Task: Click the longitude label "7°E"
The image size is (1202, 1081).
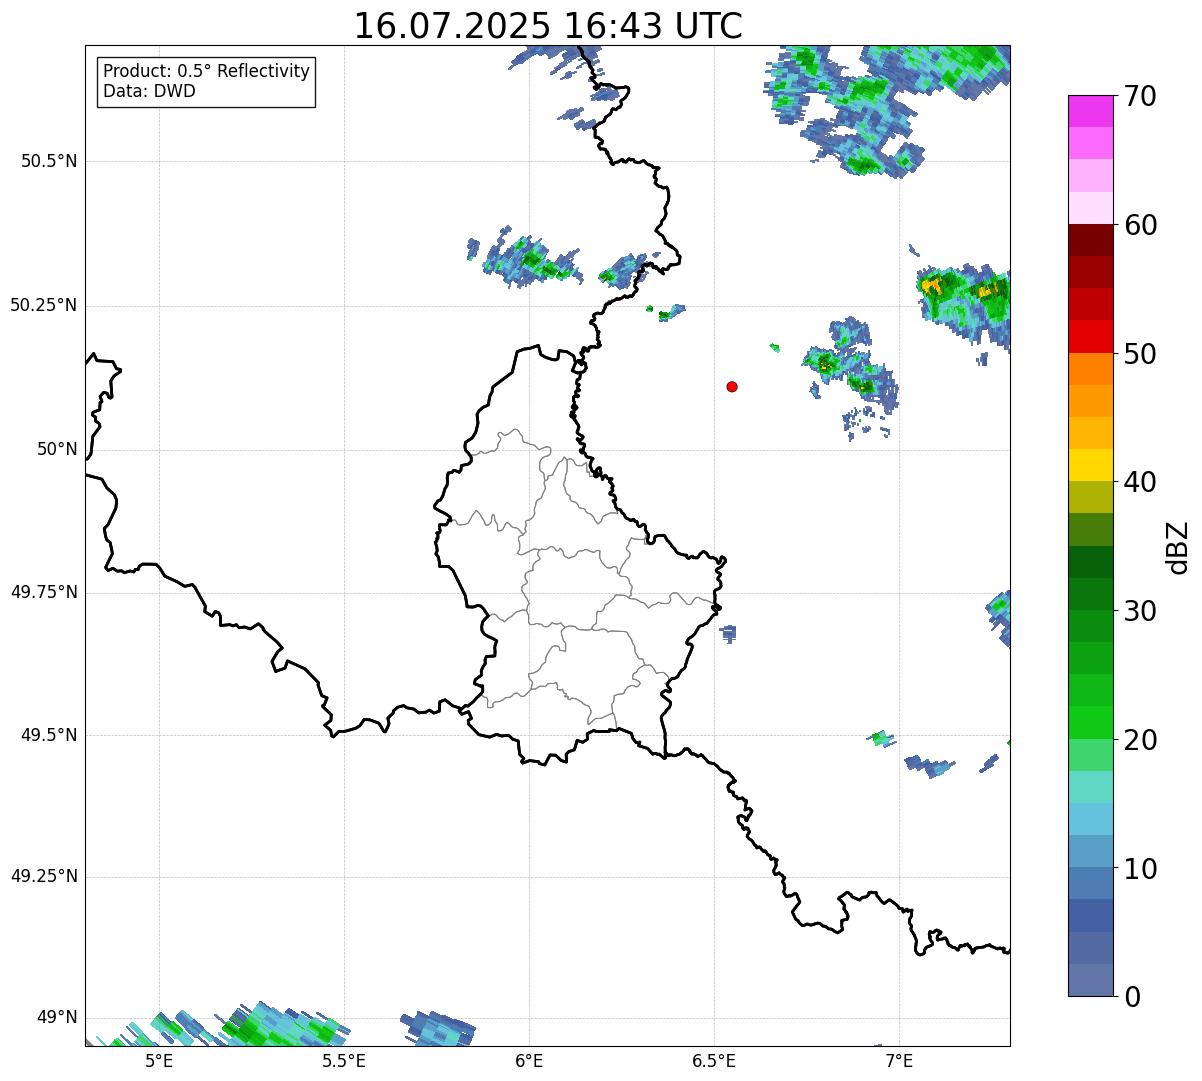Action: [899, 1061]
